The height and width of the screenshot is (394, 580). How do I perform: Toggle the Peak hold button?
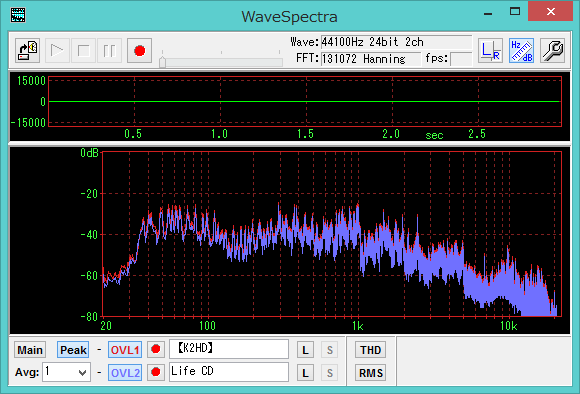point(73,350)
